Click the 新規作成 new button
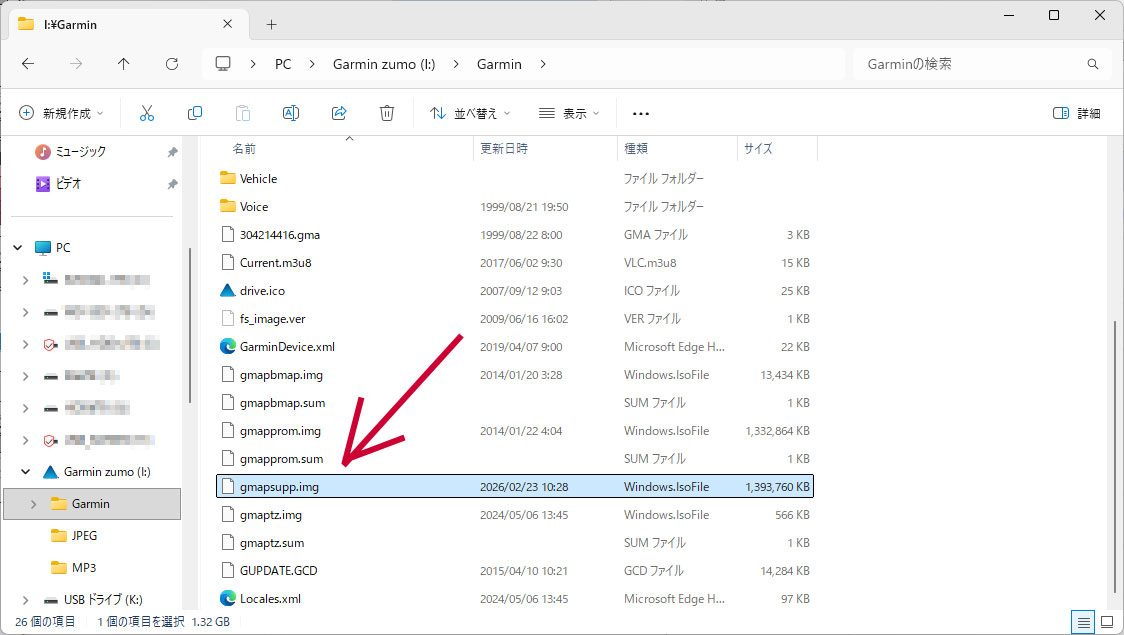This screenshot has height=635, width=1124. pyautogui.click(x=60, y=113)
